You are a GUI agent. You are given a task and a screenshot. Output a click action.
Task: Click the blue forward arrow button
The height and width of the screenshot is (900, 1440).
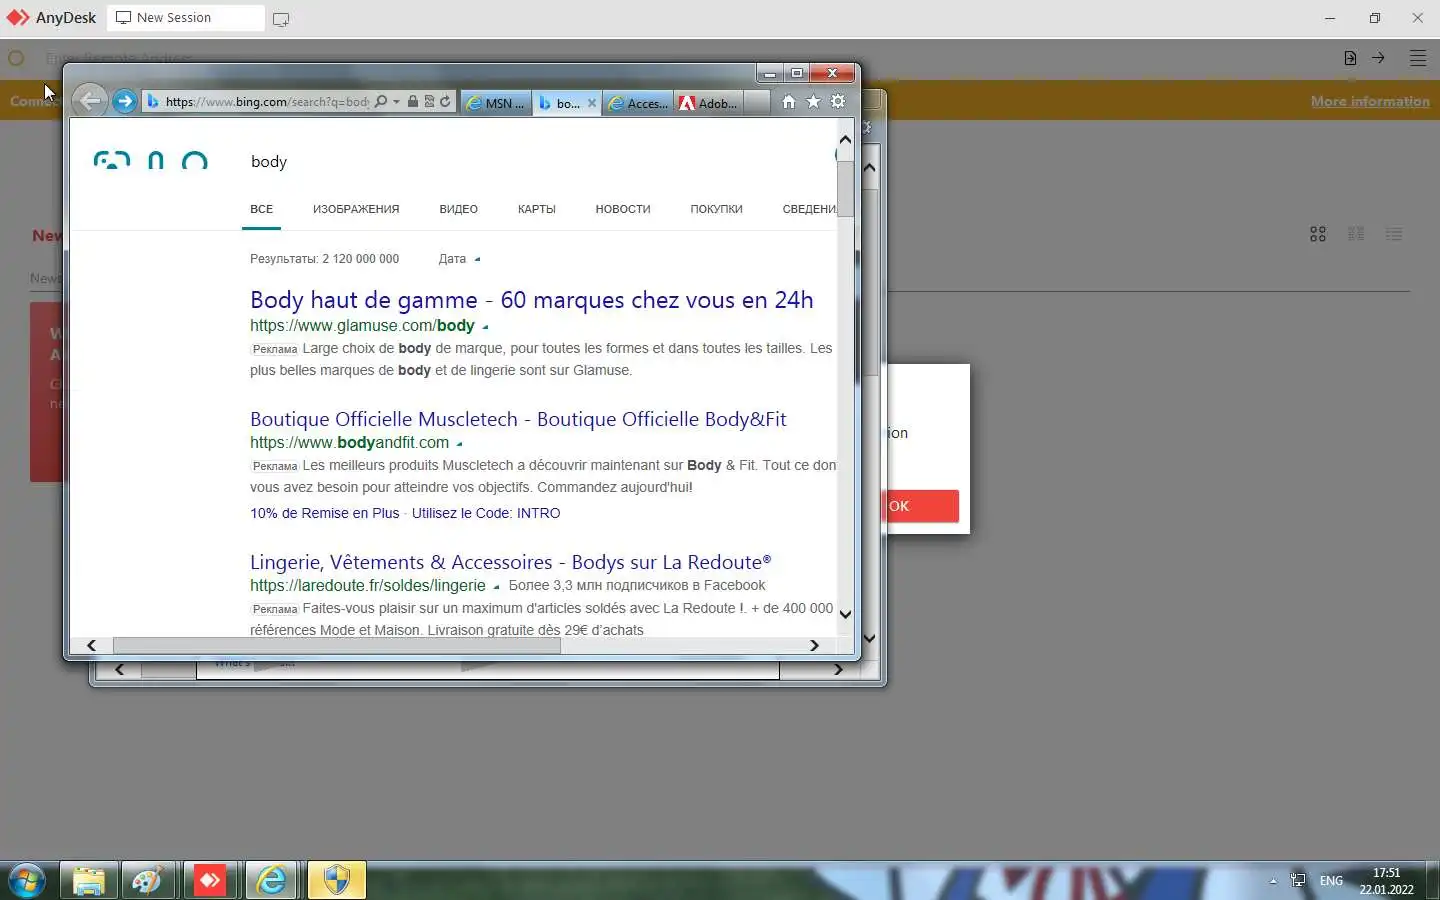click(124, 101)
